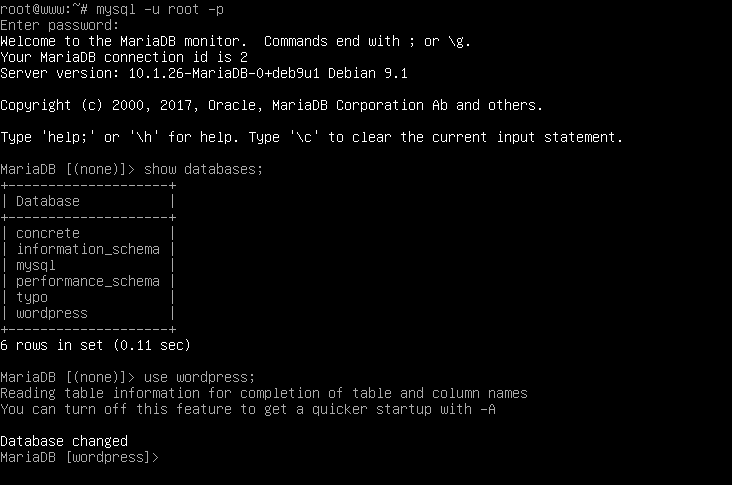
Task: Select the 'wordpress' row in the database table
Action: [x=51, y=313]
